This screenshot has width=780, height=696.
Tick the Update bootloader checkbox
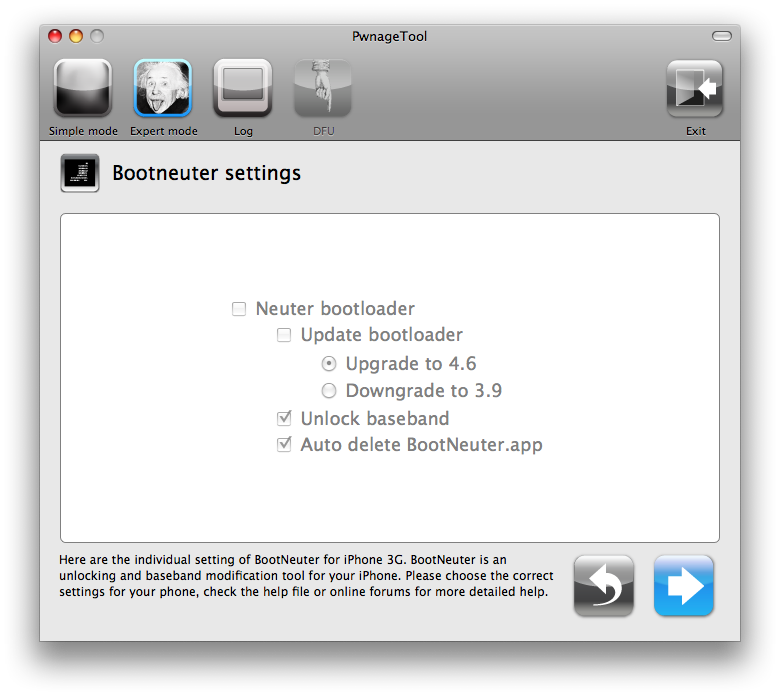(x=284, y=335)
